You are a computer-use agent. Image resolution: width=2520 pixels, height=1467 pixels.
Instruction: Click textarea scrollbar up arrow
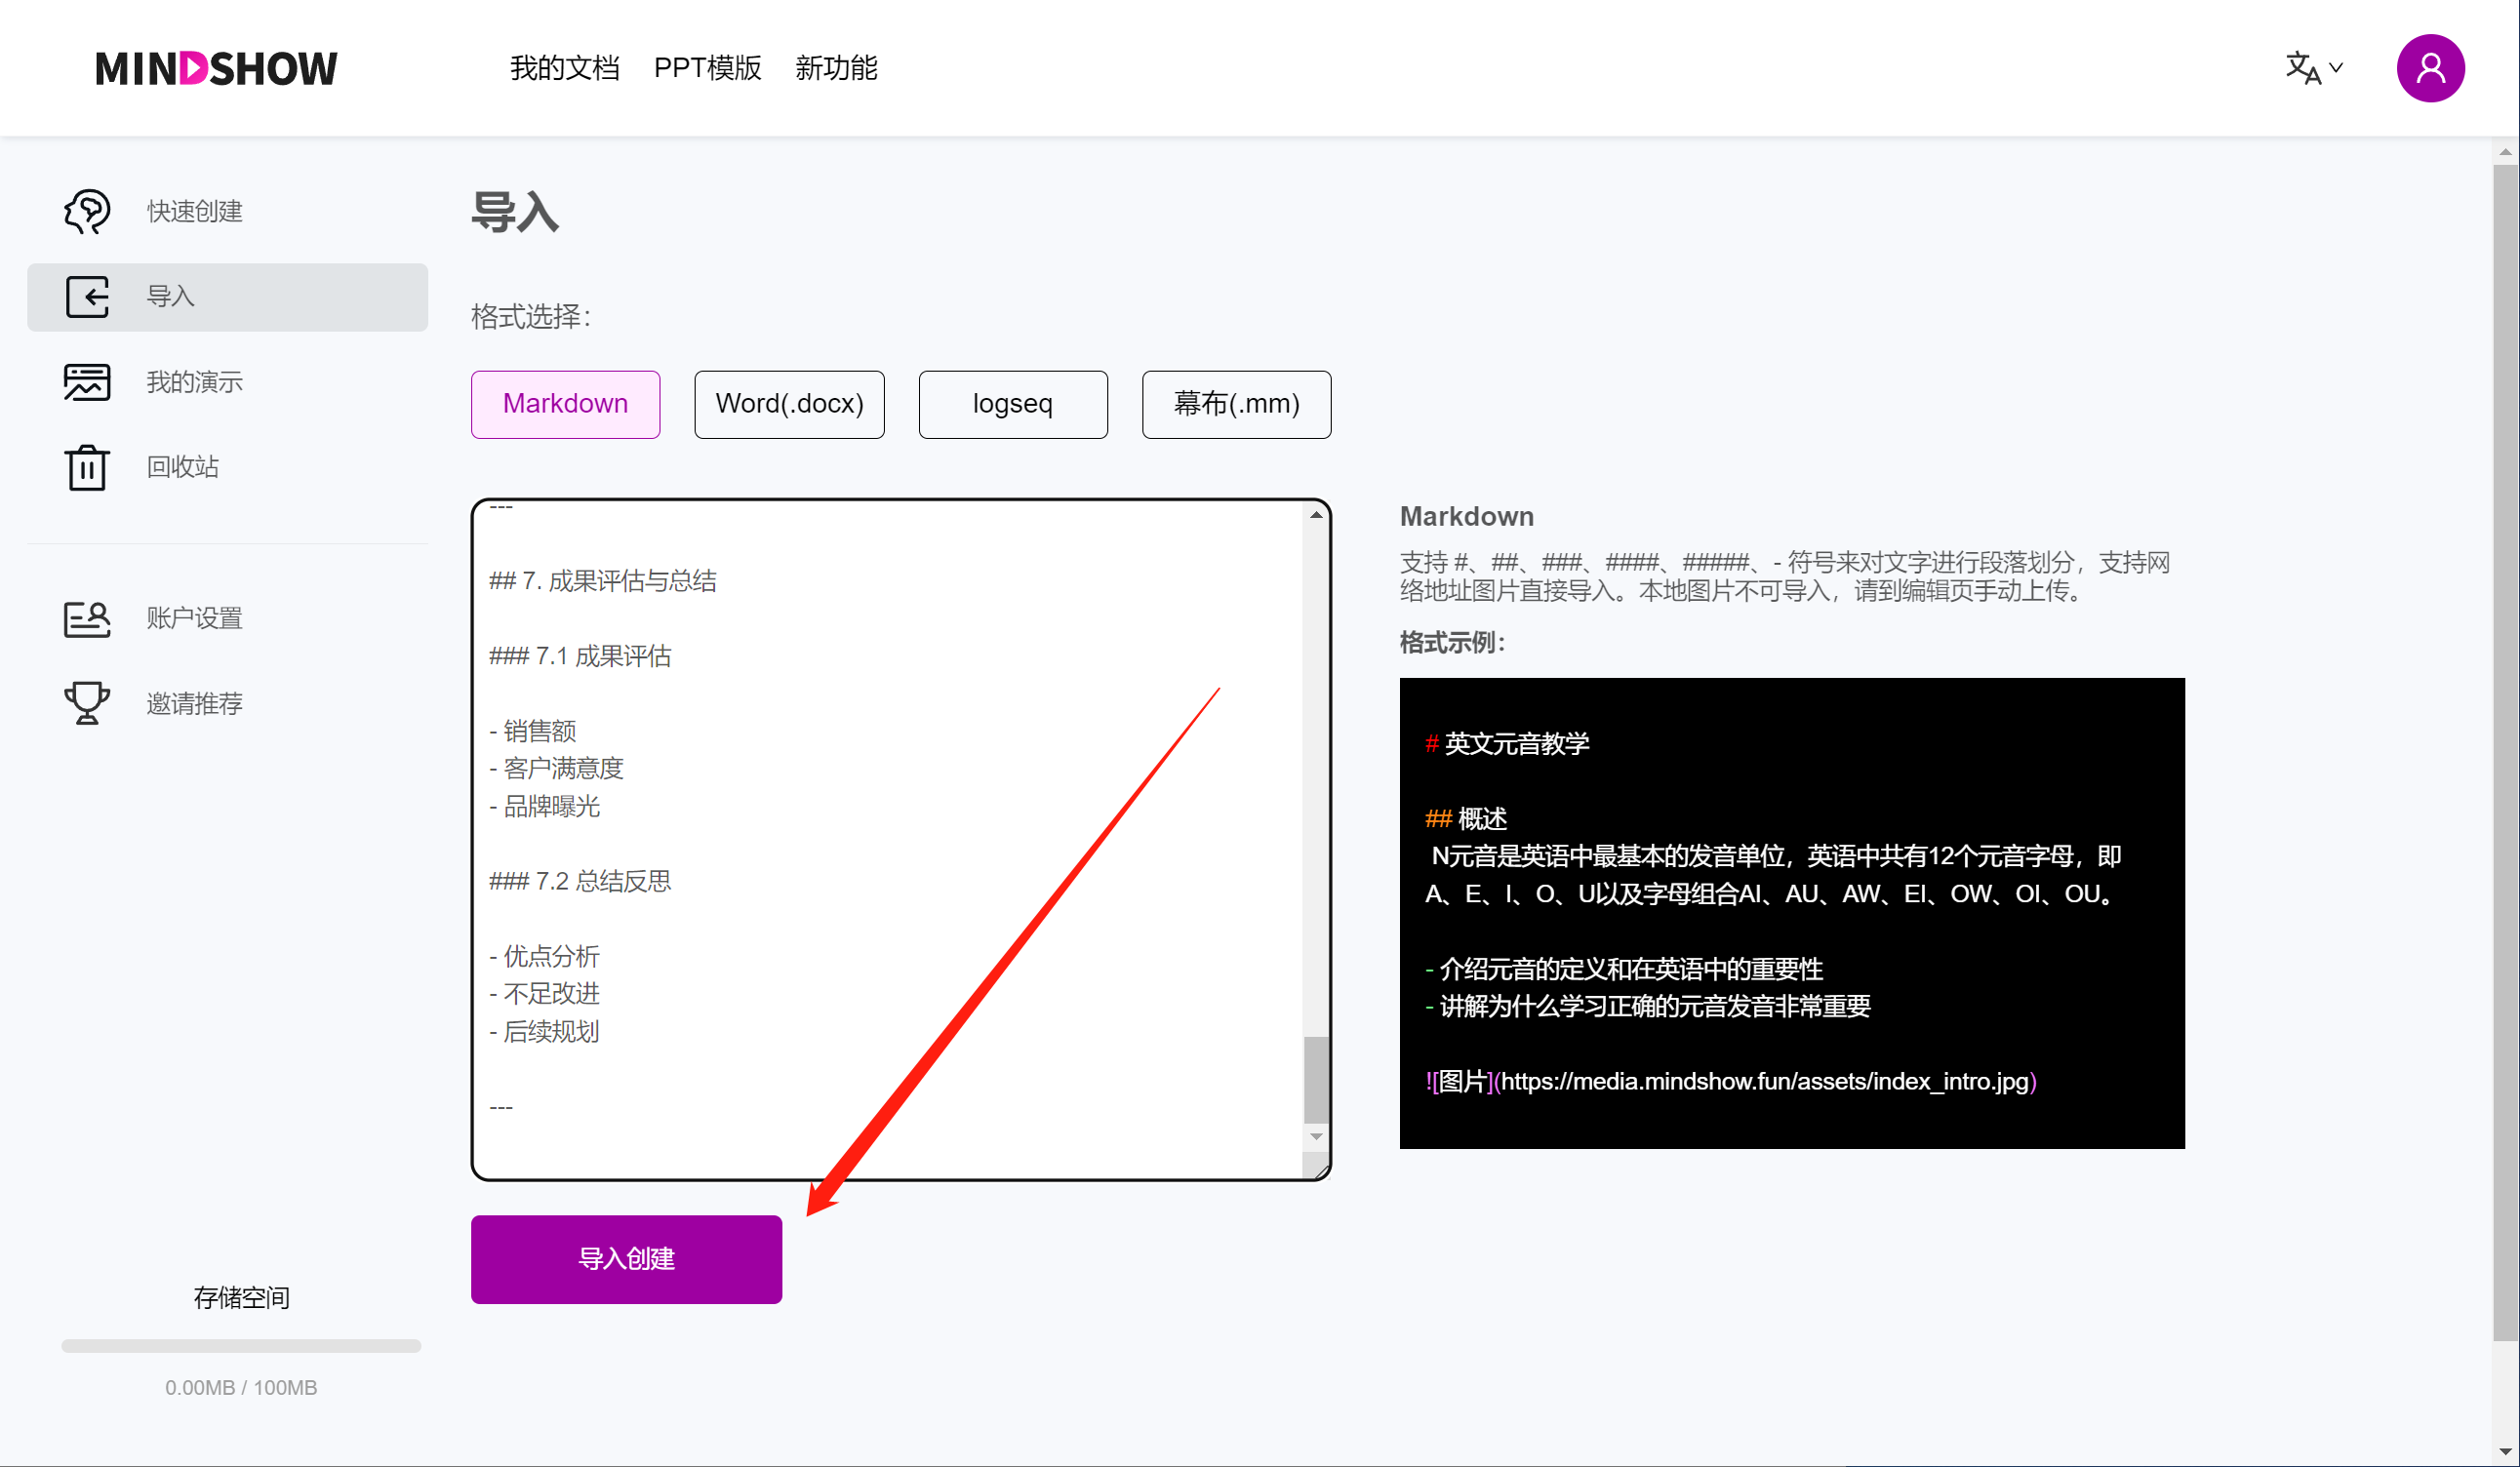pyautogui.click(x=1316, y=515)
